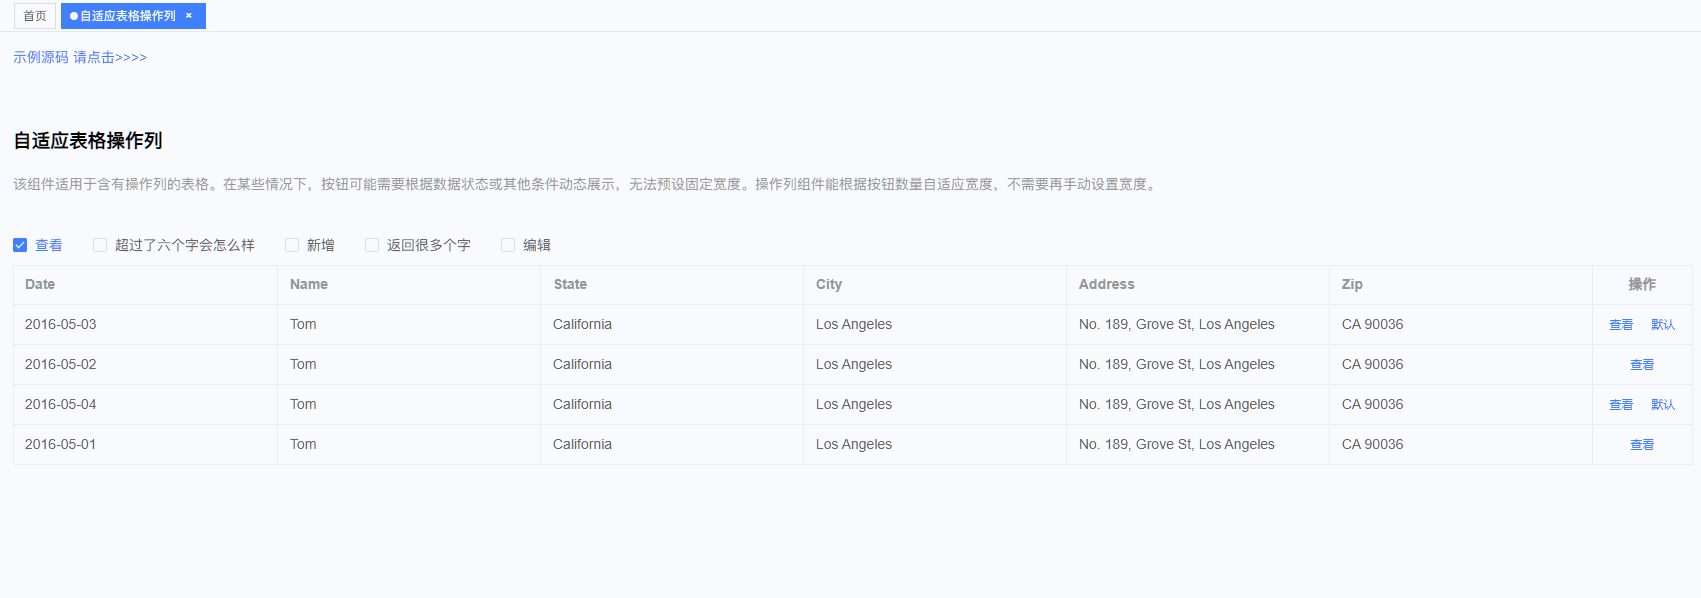Uncheck the 查看 checkbox
This screenshot has width=1701, height=598.
(20, 245)
